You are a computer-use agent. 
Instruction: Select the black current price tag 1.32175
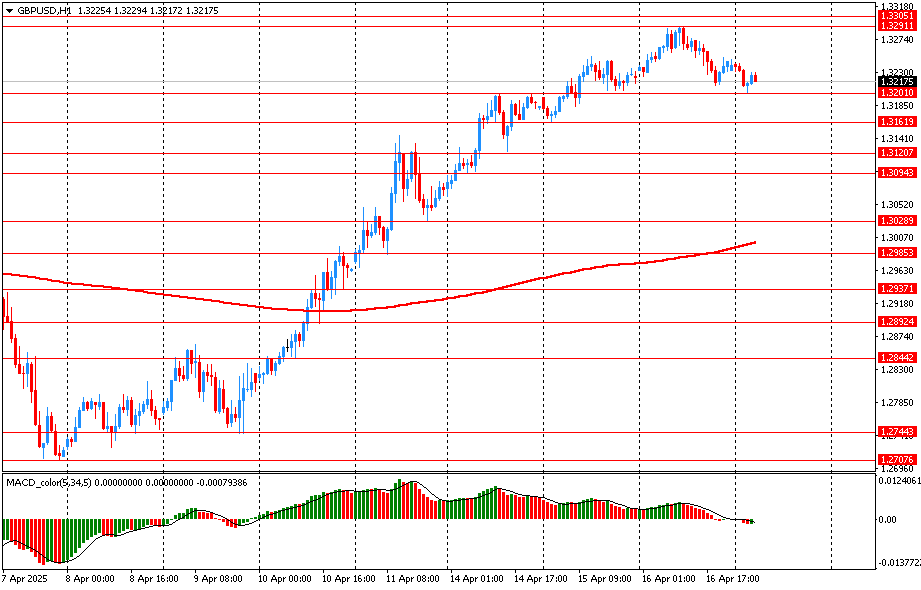[896, 82]
